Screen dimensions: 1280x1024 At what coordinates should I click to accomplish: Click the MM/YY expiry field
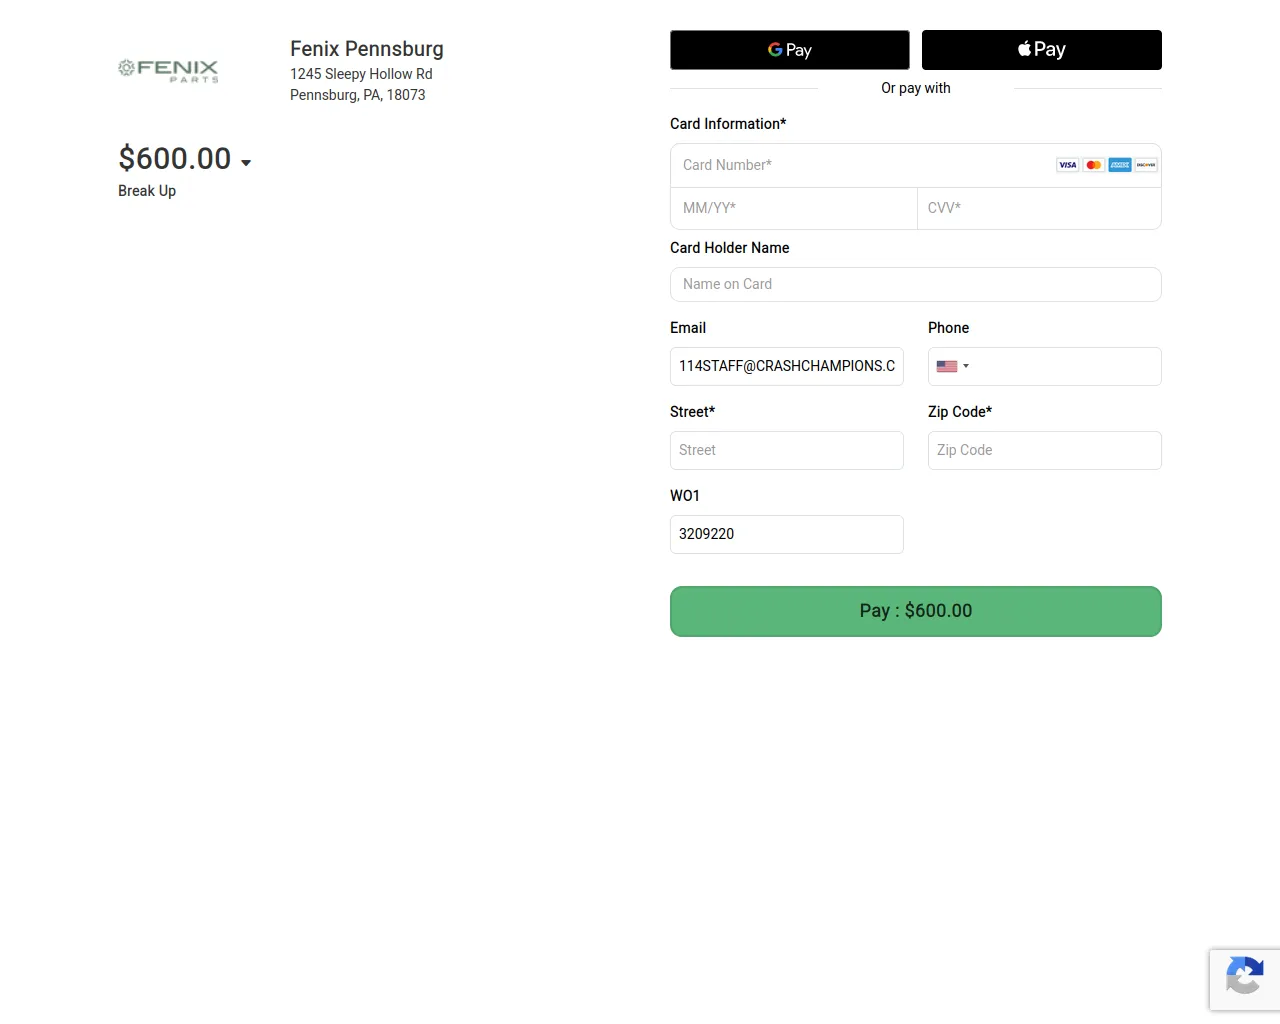tap(793, 208)
